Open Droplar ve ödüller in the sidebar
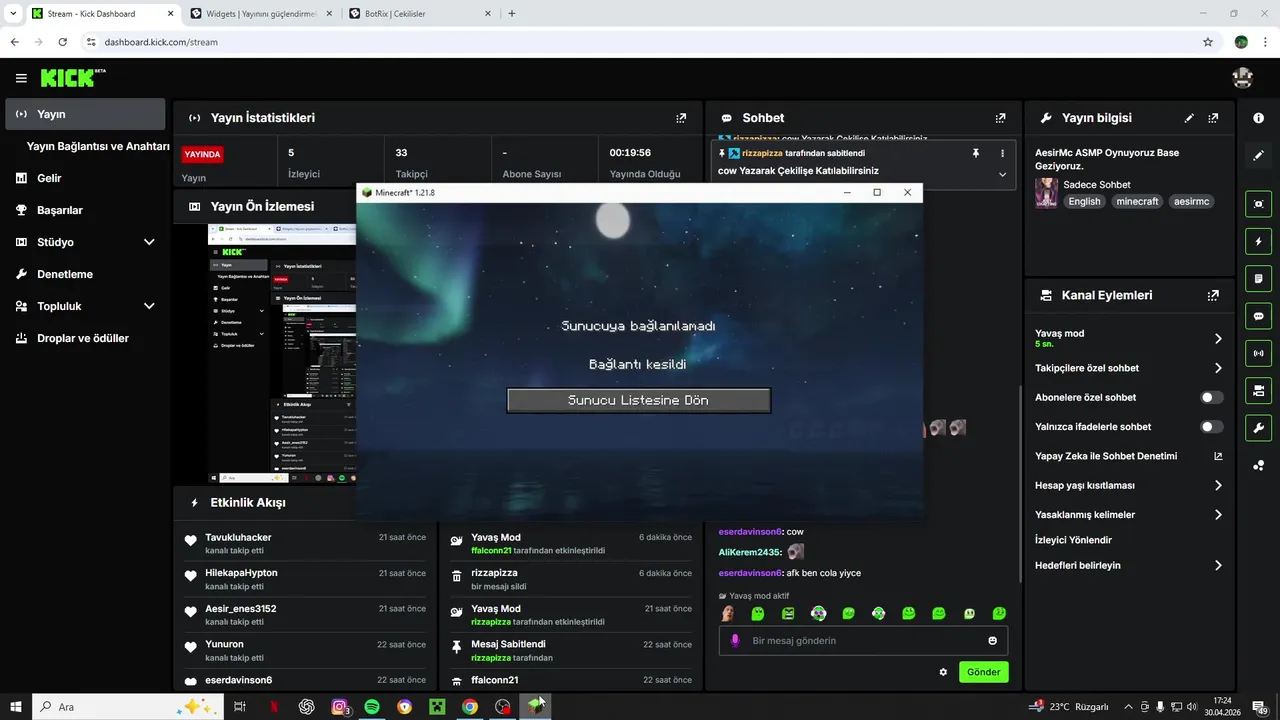This screenshot has height=720, width=1280. coord(85,338)
